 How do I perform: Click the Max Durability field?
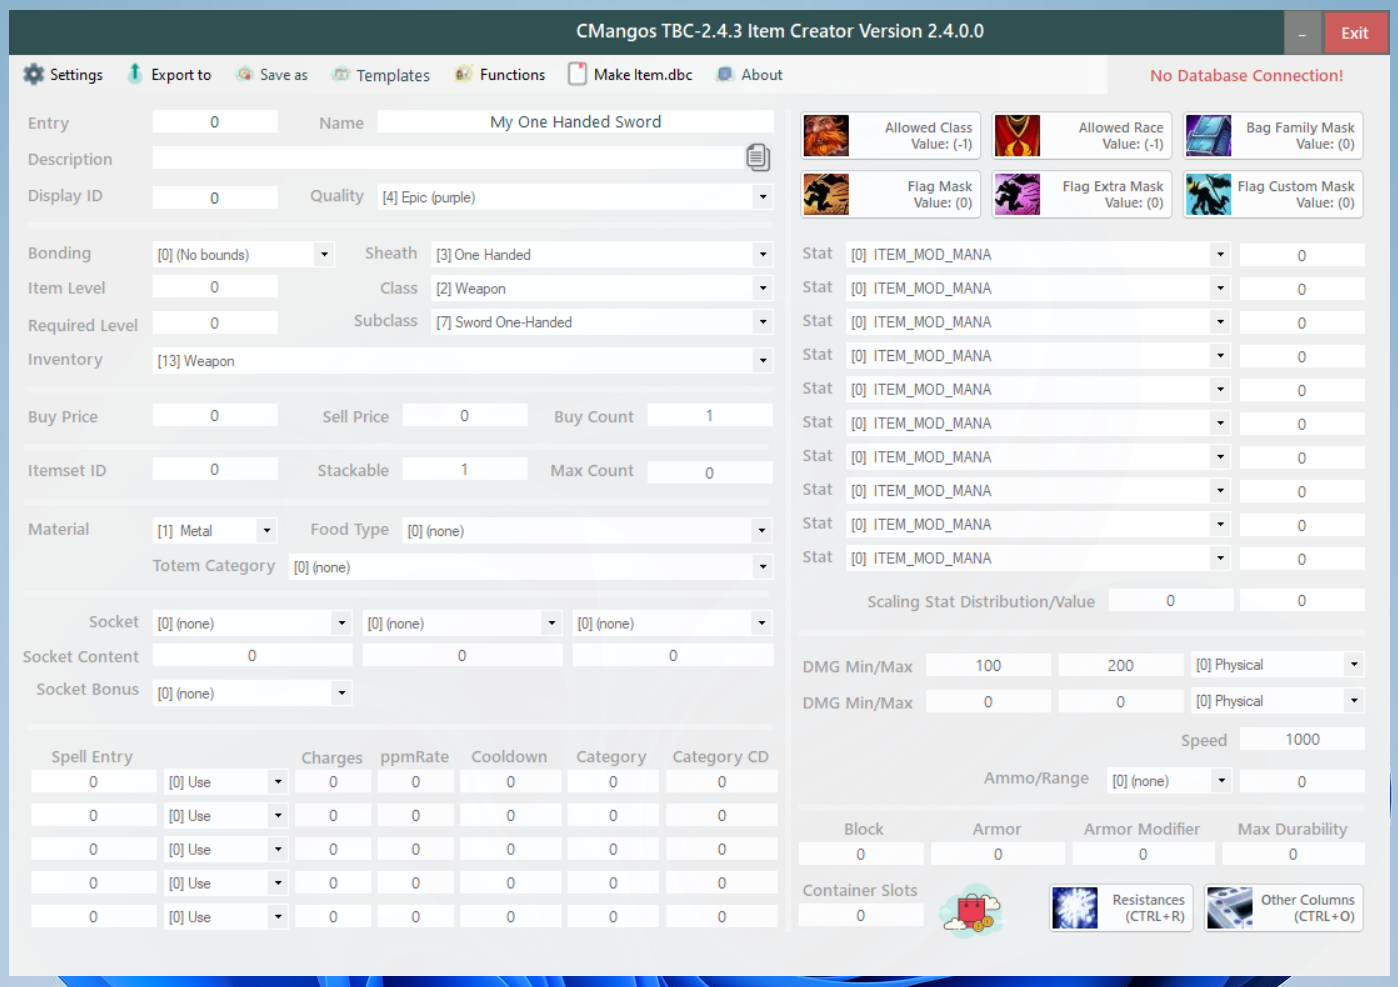[x=1293, y=854]
